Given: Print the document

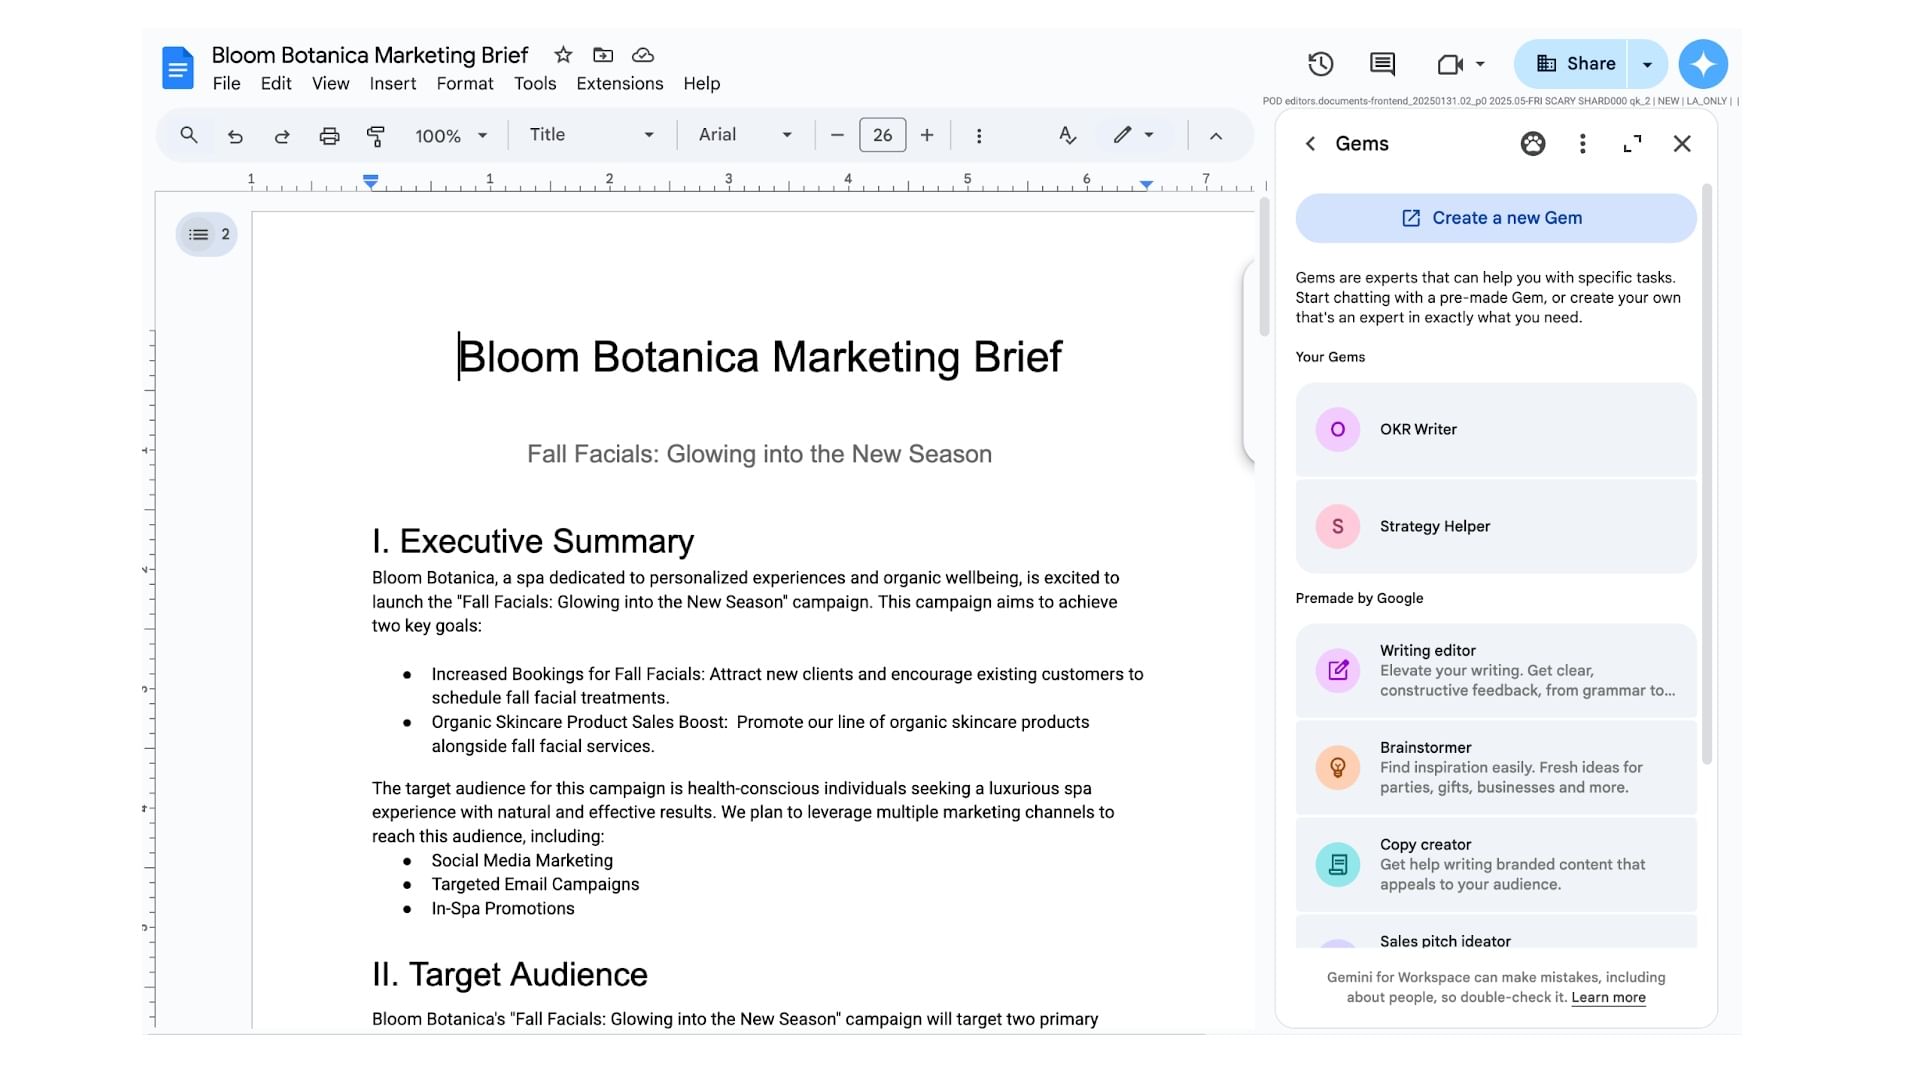Looking at the screenshot, I should click(330, 135).
